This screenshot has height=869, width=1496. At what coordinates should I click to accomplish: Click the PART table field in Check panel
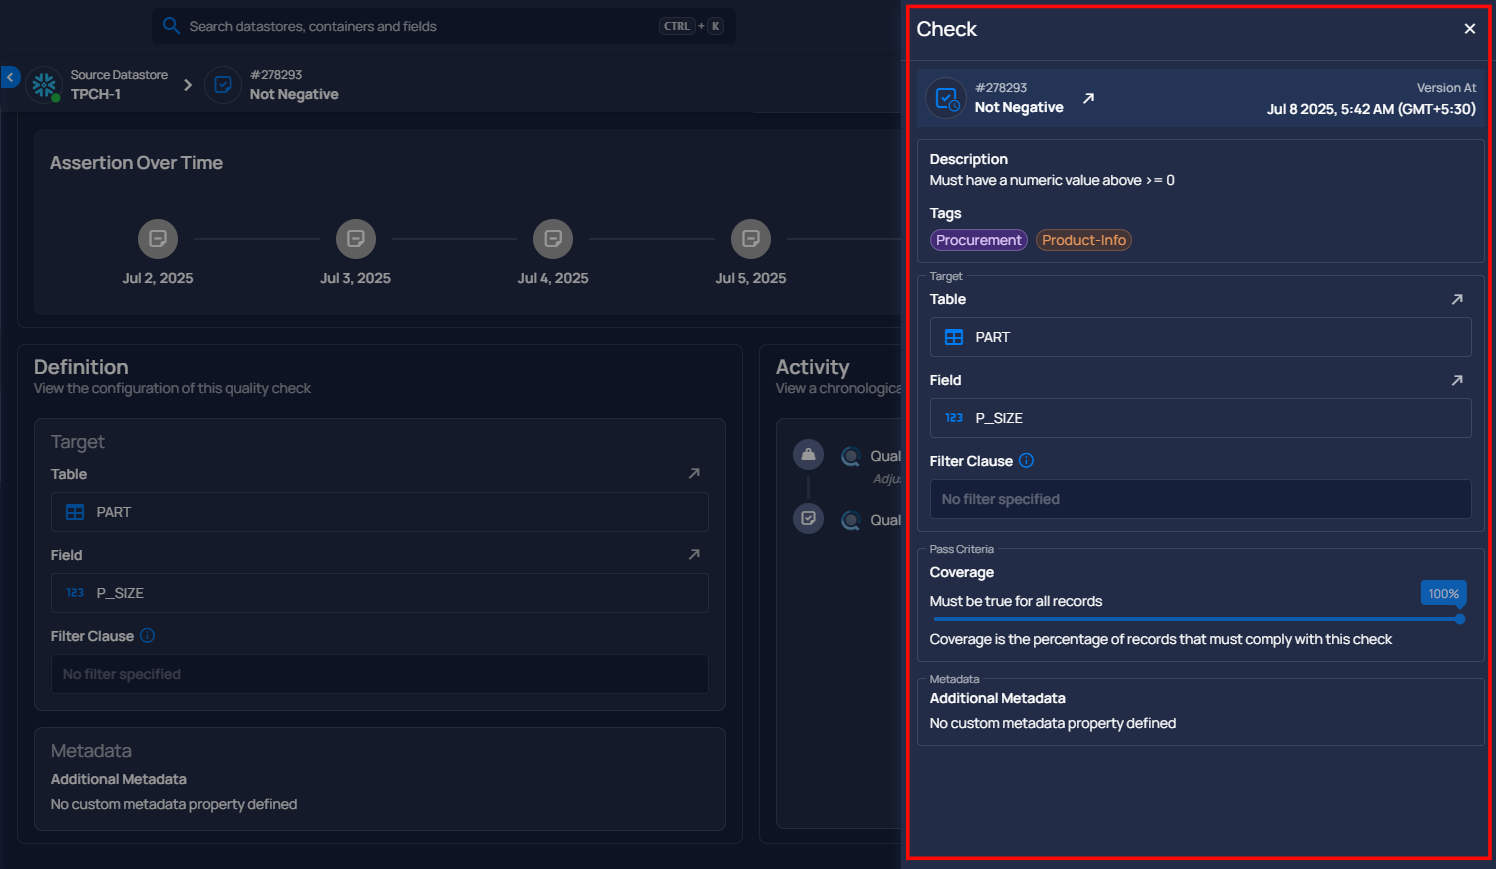click(1200, 337)
